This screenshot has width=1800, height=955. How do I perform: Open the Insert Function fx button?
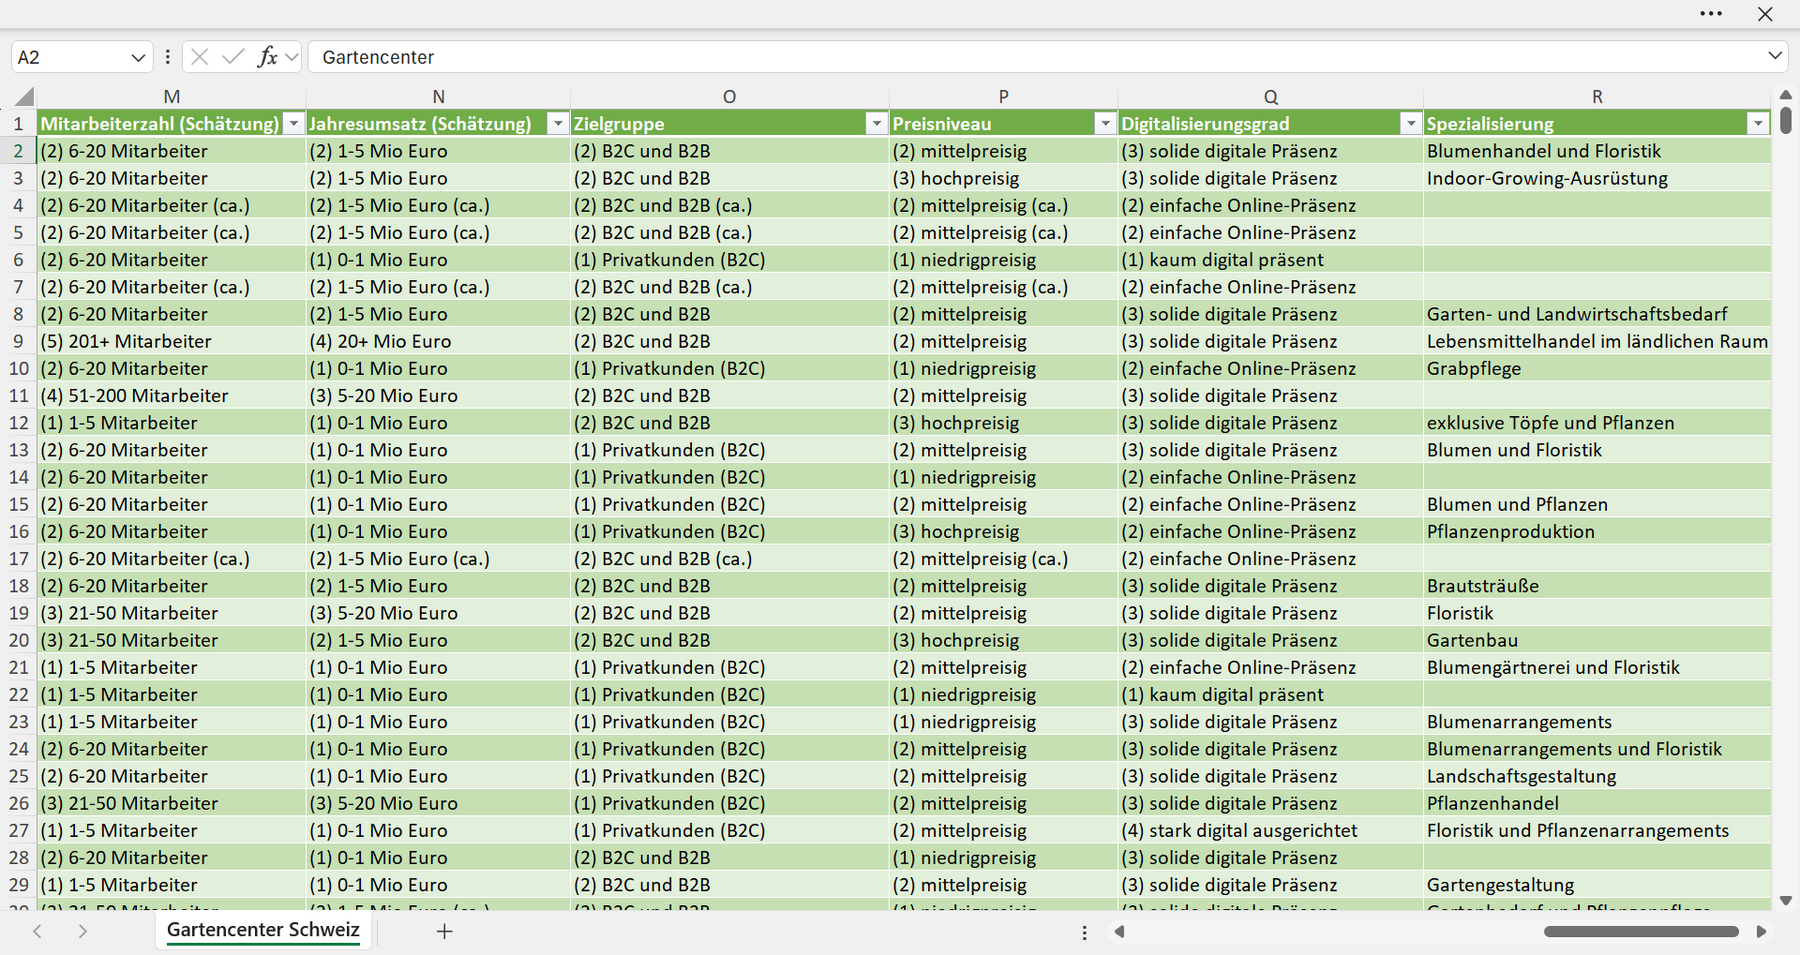[x=267, y=57]
